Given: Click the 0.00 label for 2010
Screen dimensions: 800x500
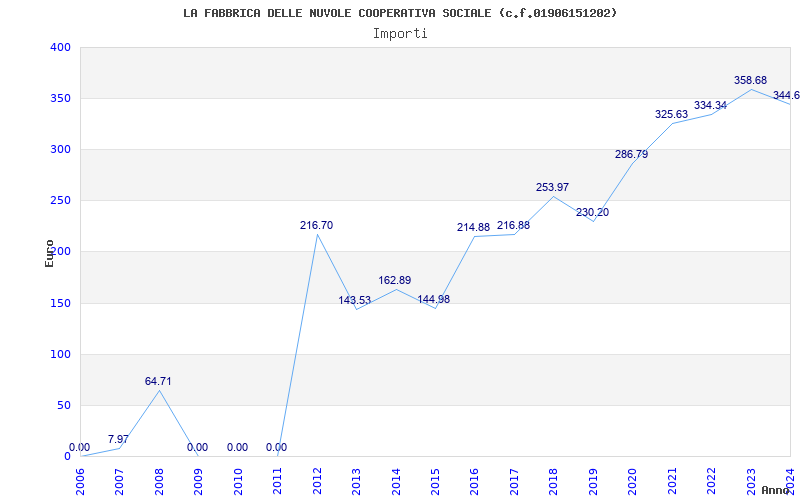Looking at the screenshot, I should click(x=237, y=447).
